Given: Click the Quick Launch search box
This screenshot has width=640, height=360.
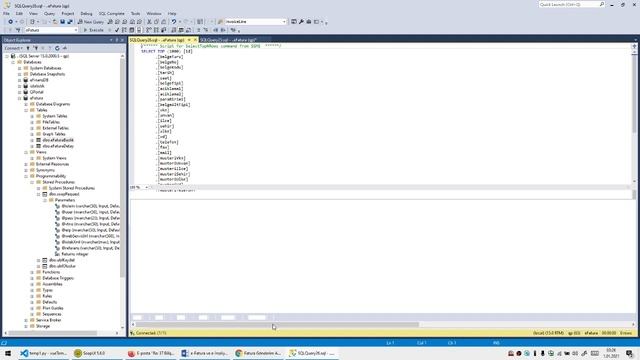Looking at the screenshot, I should coord(571,4).
